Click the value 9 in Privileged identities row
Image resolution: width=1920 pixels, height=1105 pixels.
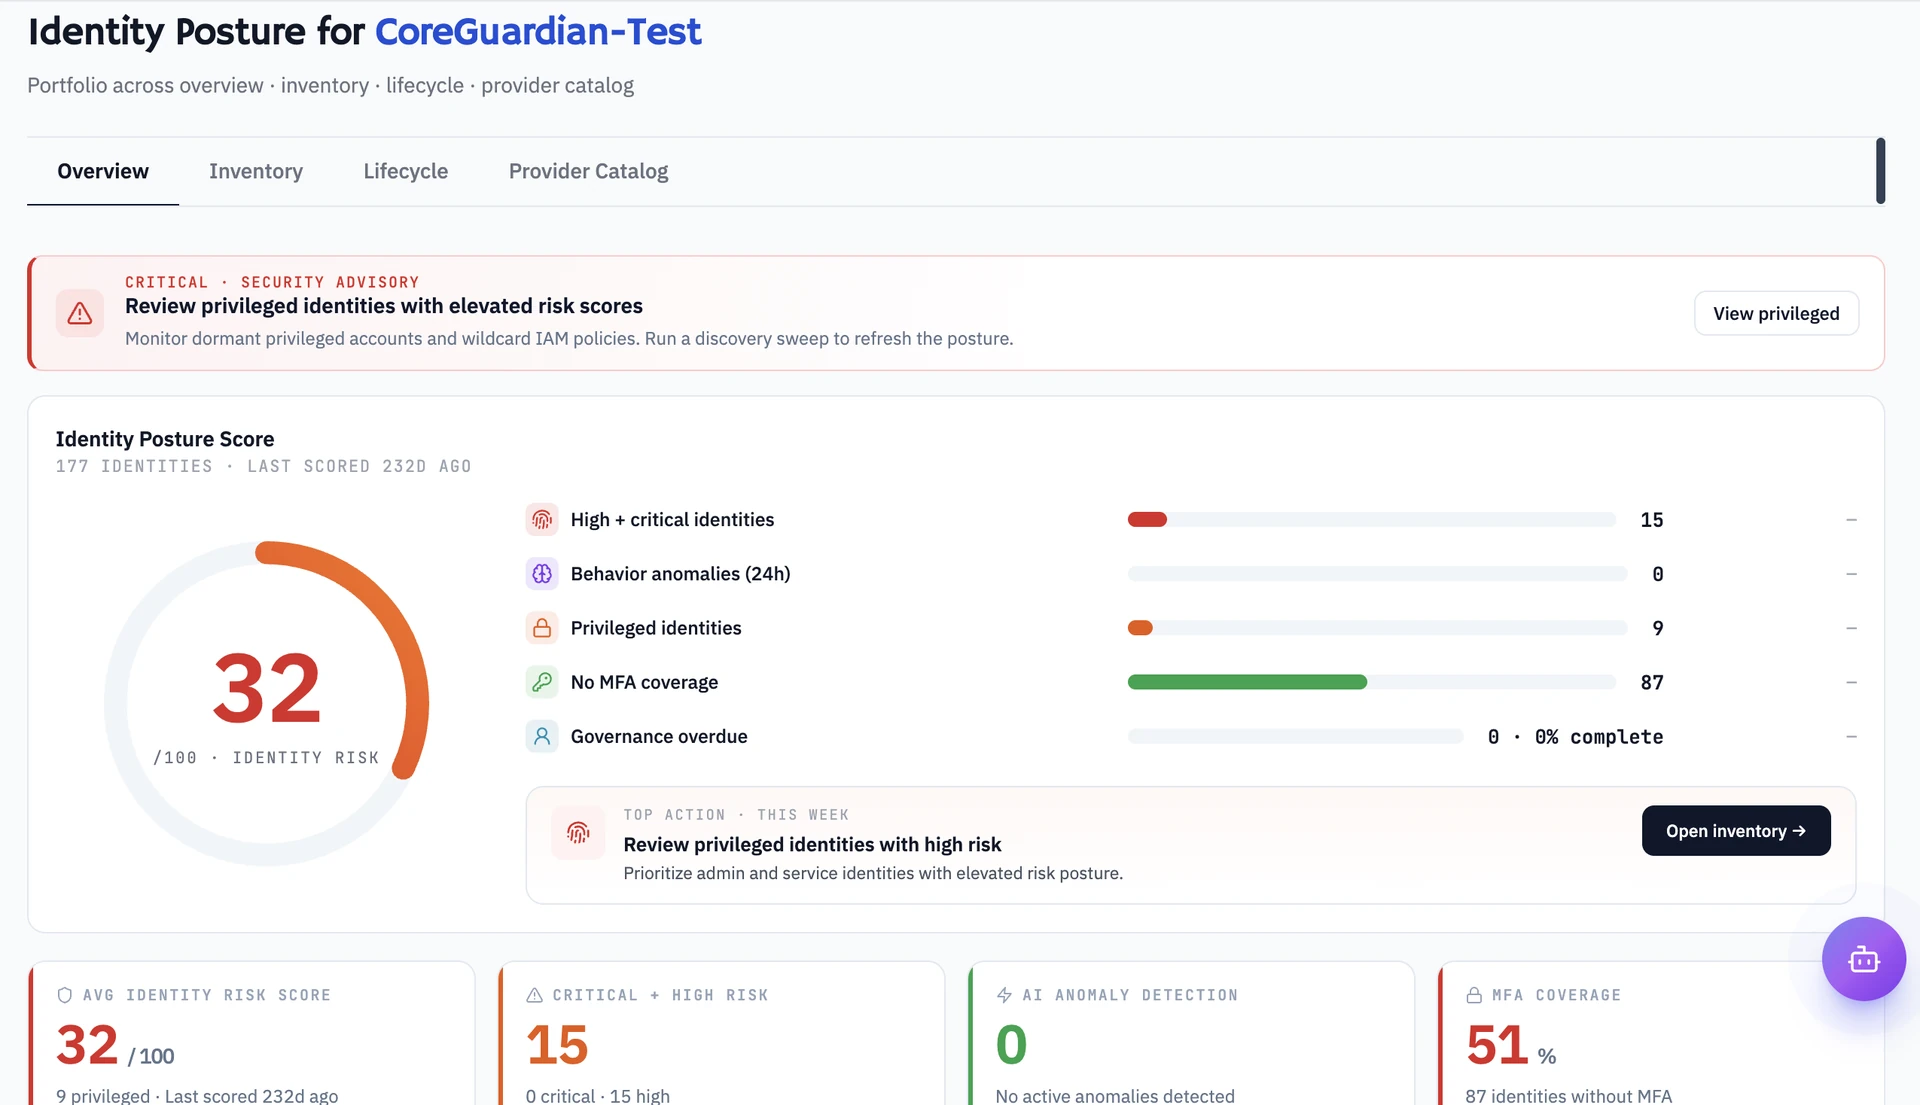pos(1658,628)
